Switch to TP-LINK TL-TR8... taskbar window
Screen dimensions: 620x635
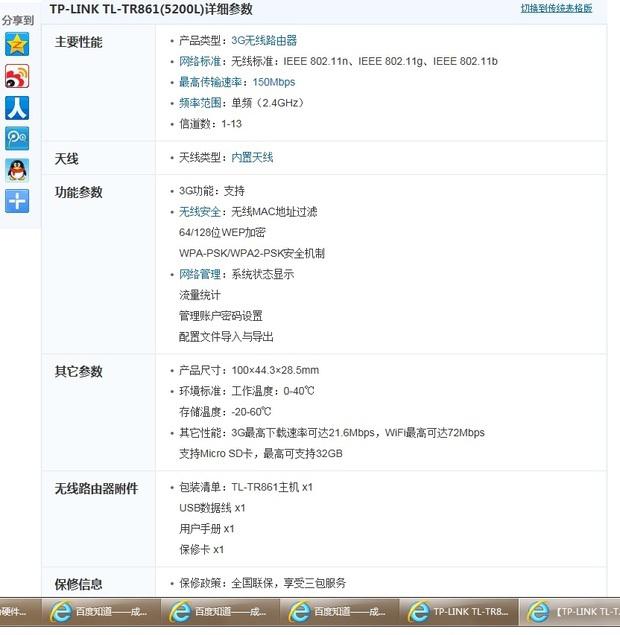click(459, 612)
